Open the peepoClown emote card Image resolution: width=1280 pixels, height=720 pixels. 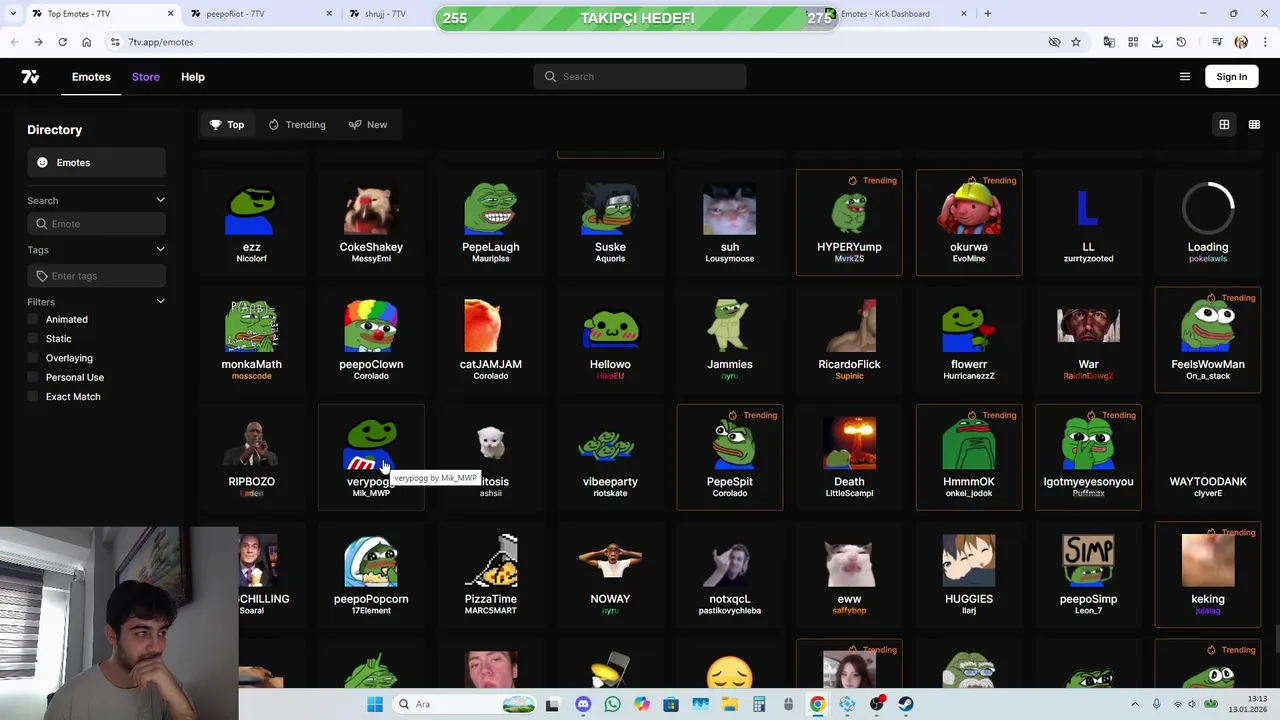click(371, 340)
